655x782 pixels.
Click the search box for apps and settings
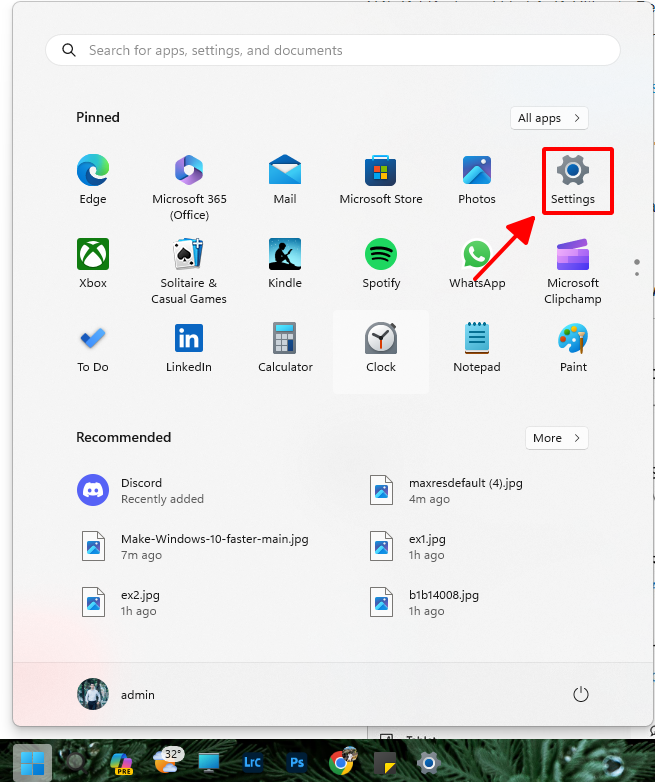coord(333,50)
